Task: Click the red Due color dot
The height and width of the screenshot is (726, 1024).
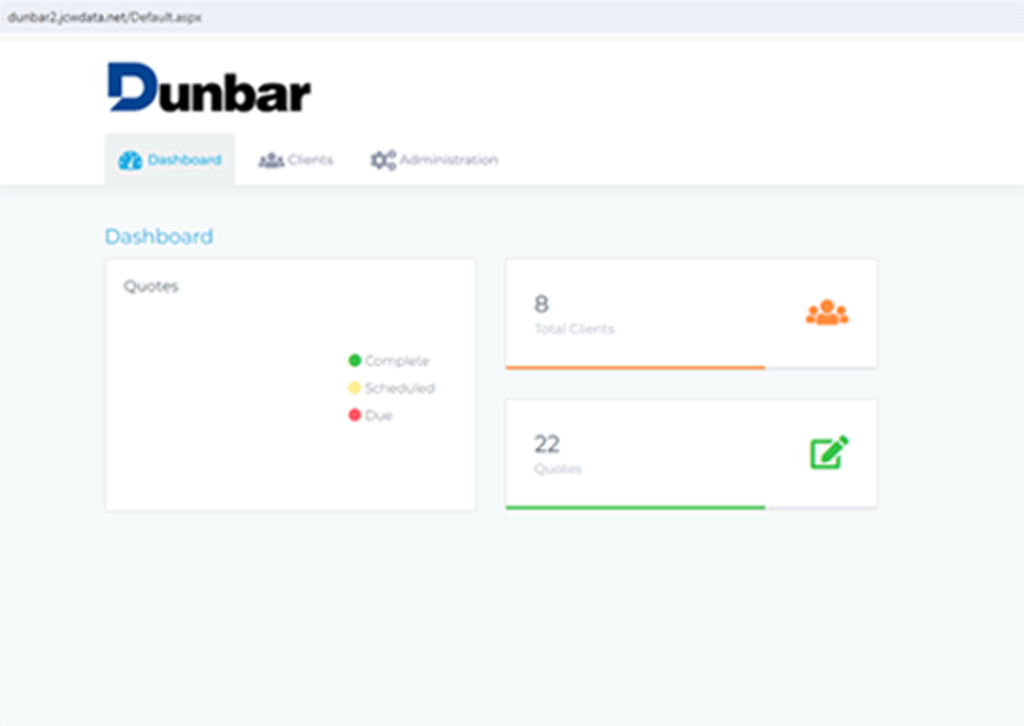Action: pyautogui.click(x=355, y=415)
